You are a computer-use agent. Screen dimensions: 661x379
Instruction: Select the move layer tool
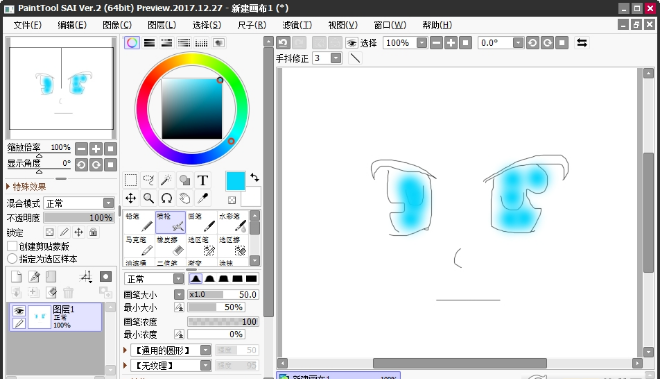(x=131, y=198)
